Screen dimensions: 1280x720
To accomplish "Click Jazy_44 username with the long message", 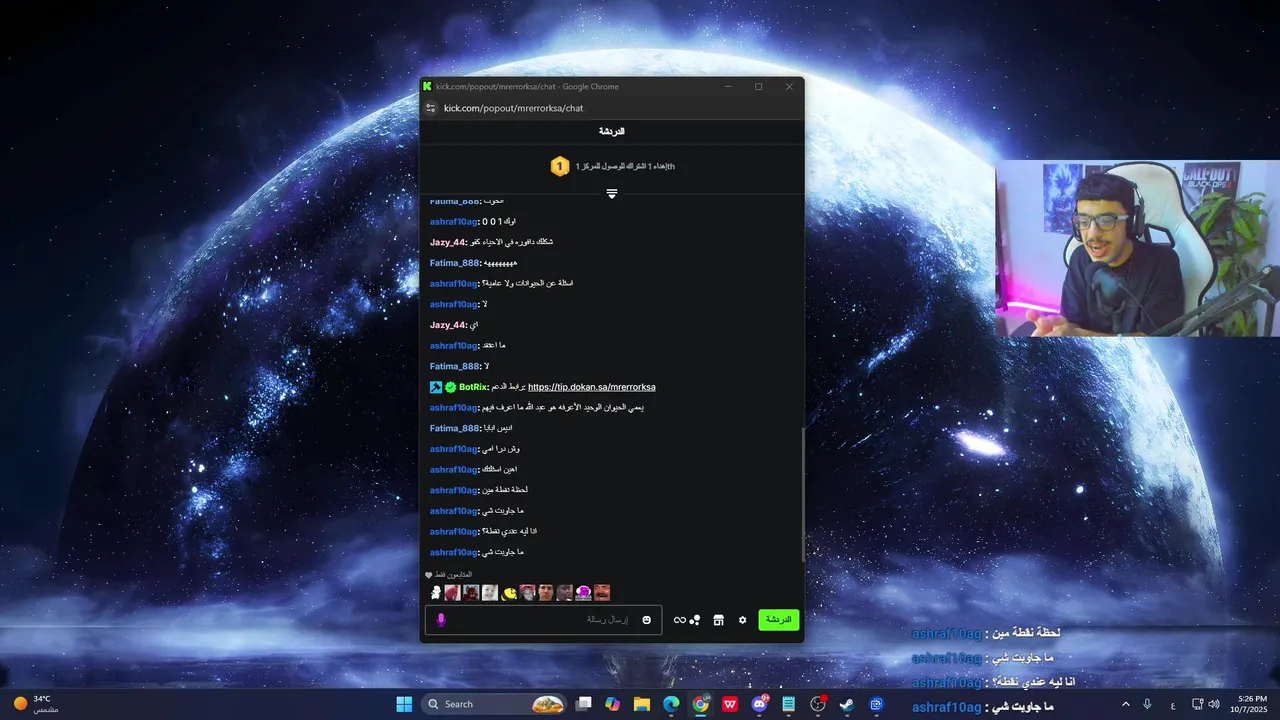I will 448,242.
